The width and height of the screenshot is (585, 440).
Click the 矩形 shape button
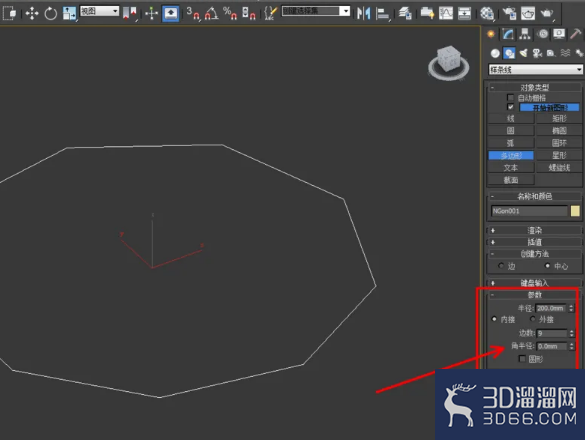(x=559, y=118)
